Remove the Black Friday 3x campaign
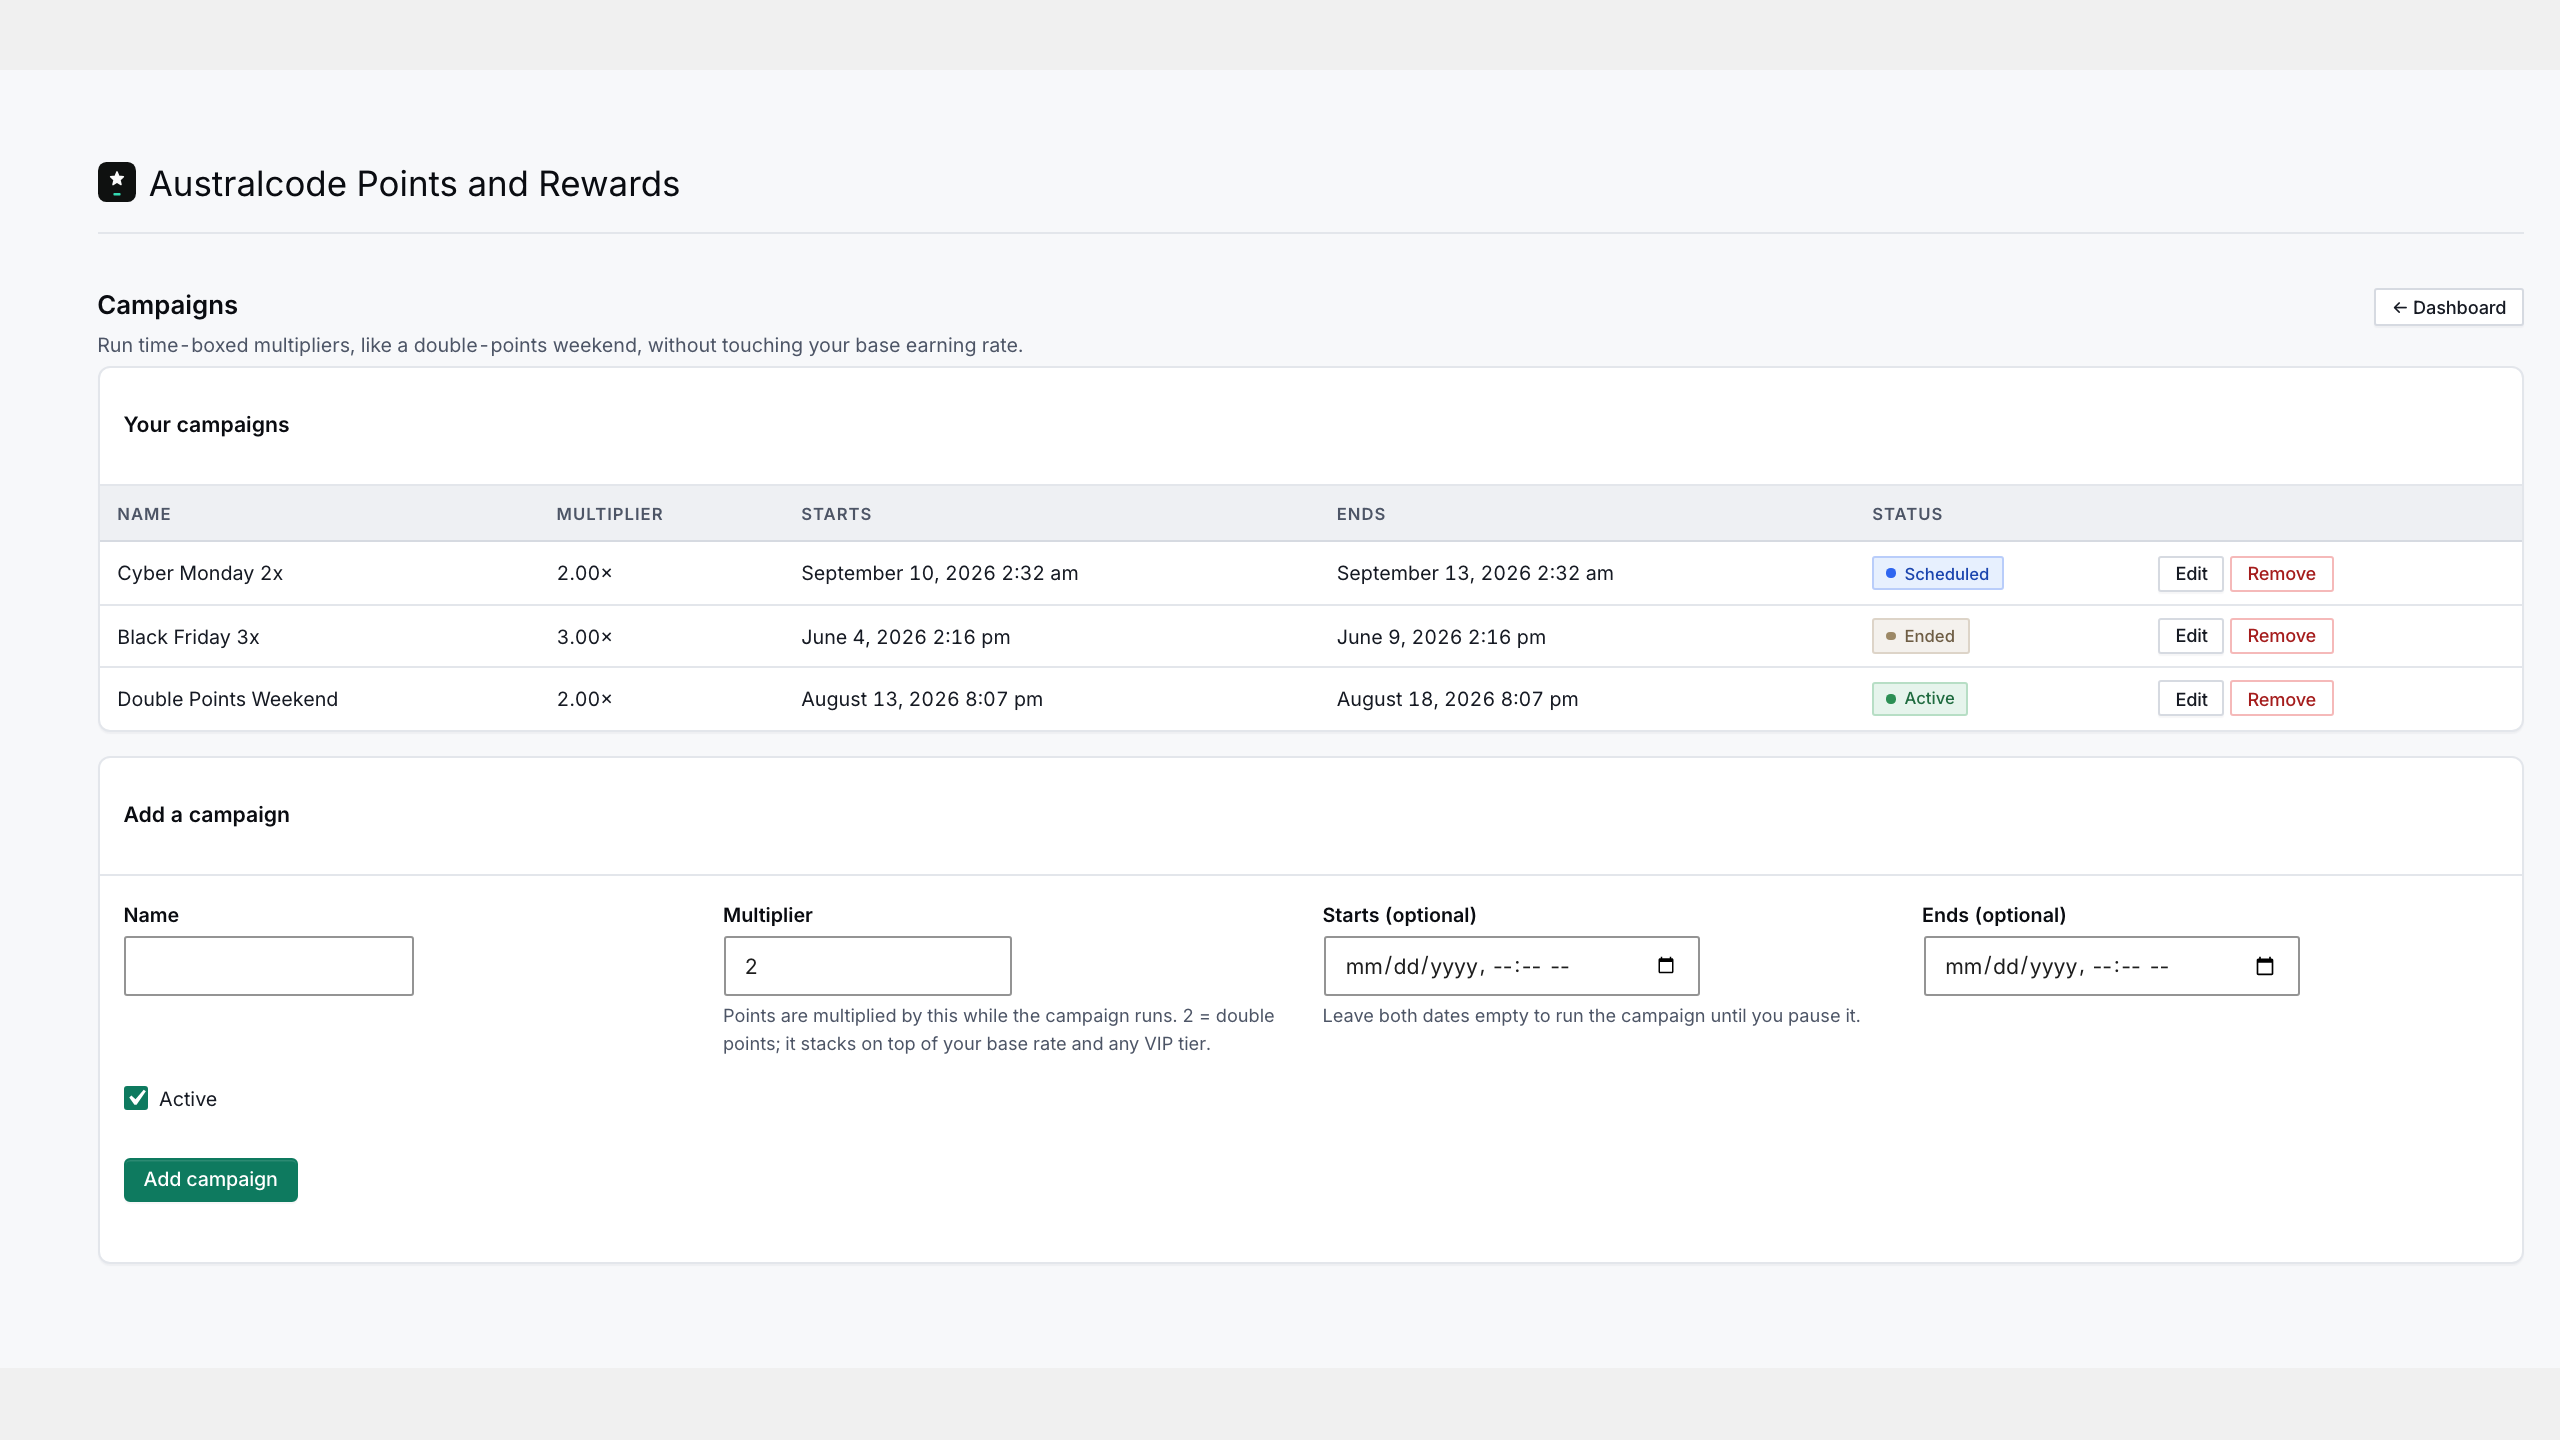Viewport: 2560px width, 1440px height. (x=2281, y=635)
